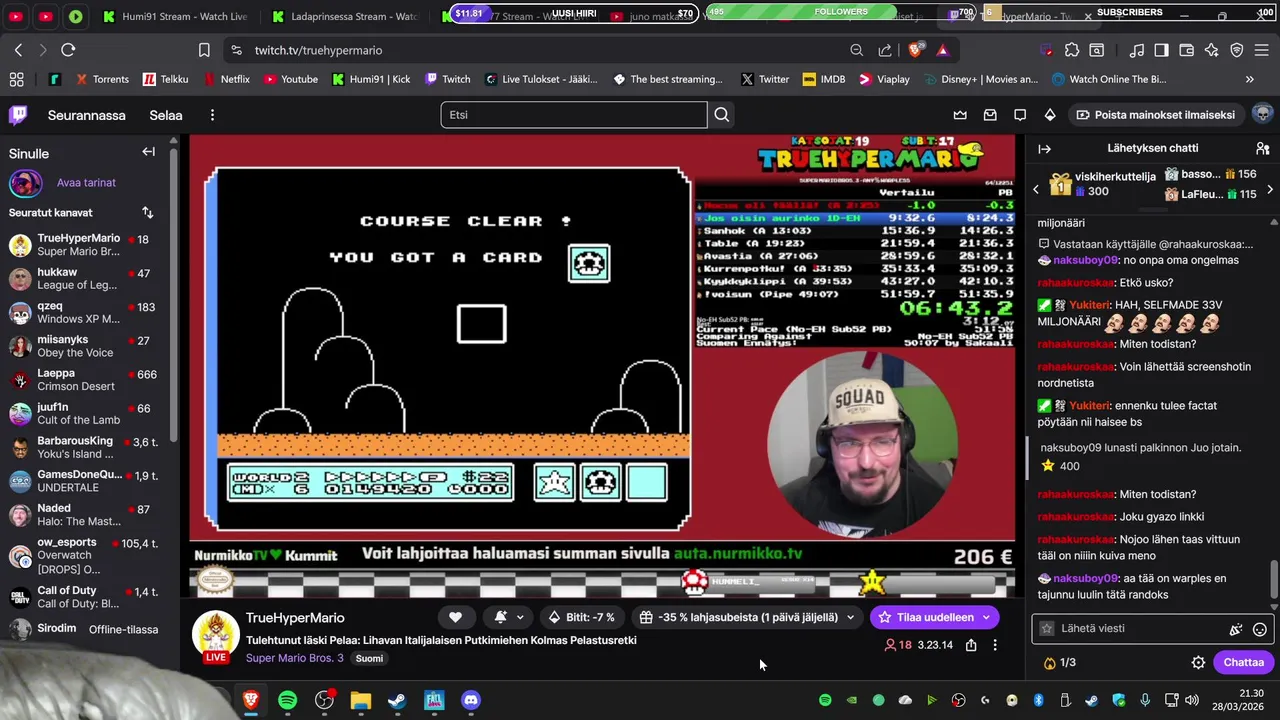
Task: Open Laeppa channel in the sidebar
Action: pos(86,380)
